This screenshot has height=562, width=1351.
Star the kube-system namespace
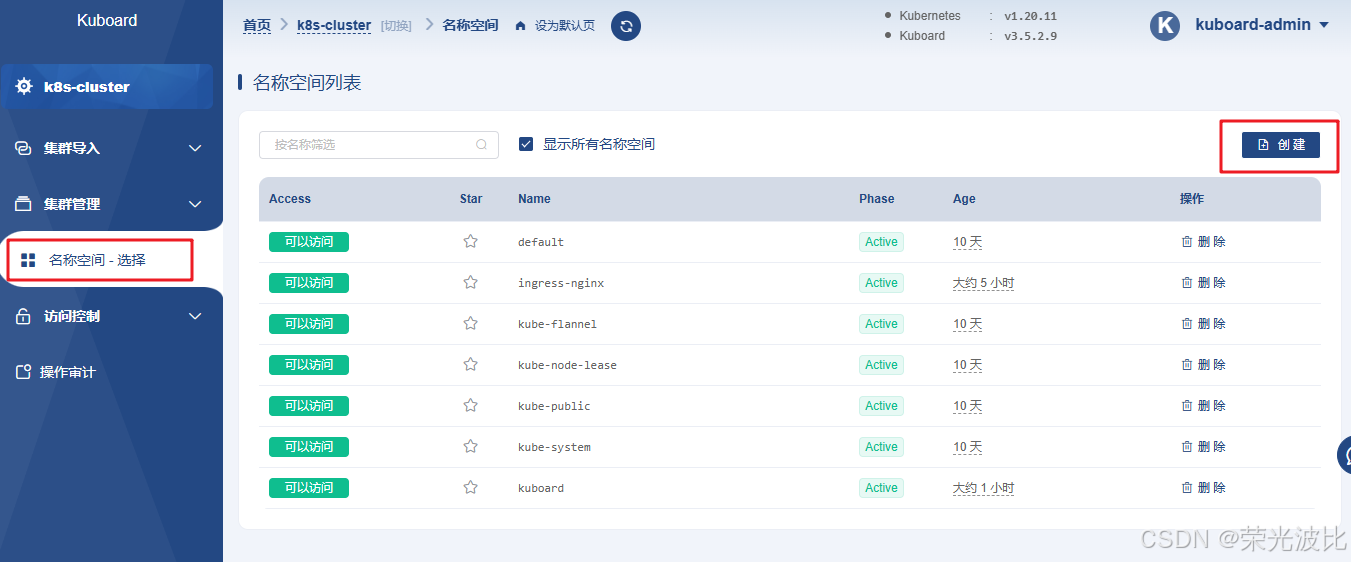point(470,447)
